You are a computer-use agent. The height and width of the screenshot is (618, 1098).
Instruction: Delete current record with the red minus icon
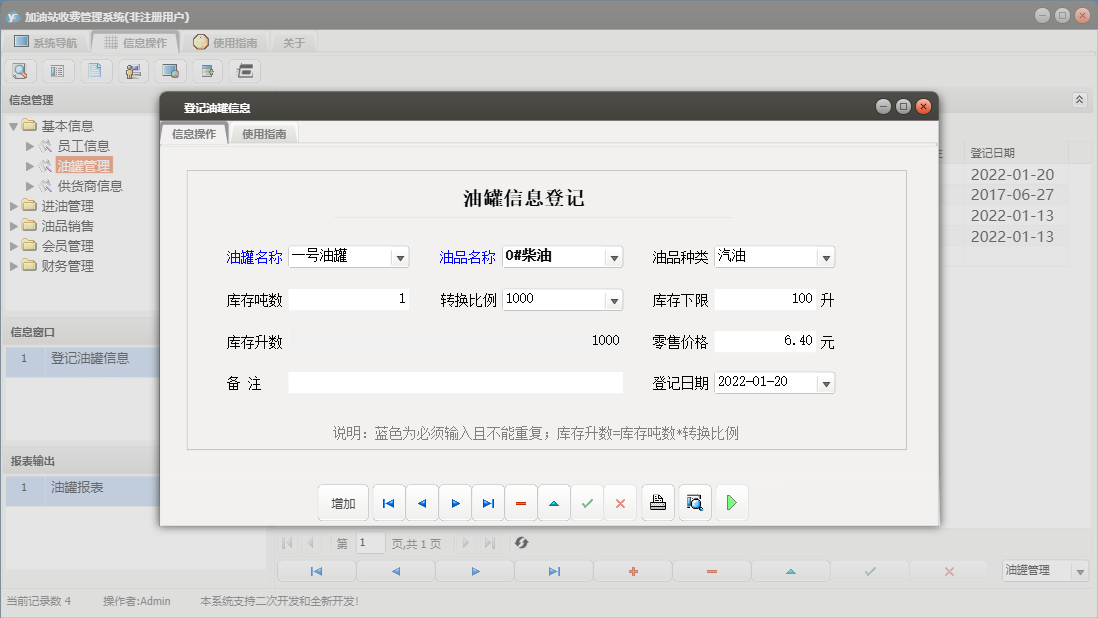coord(521,502)
